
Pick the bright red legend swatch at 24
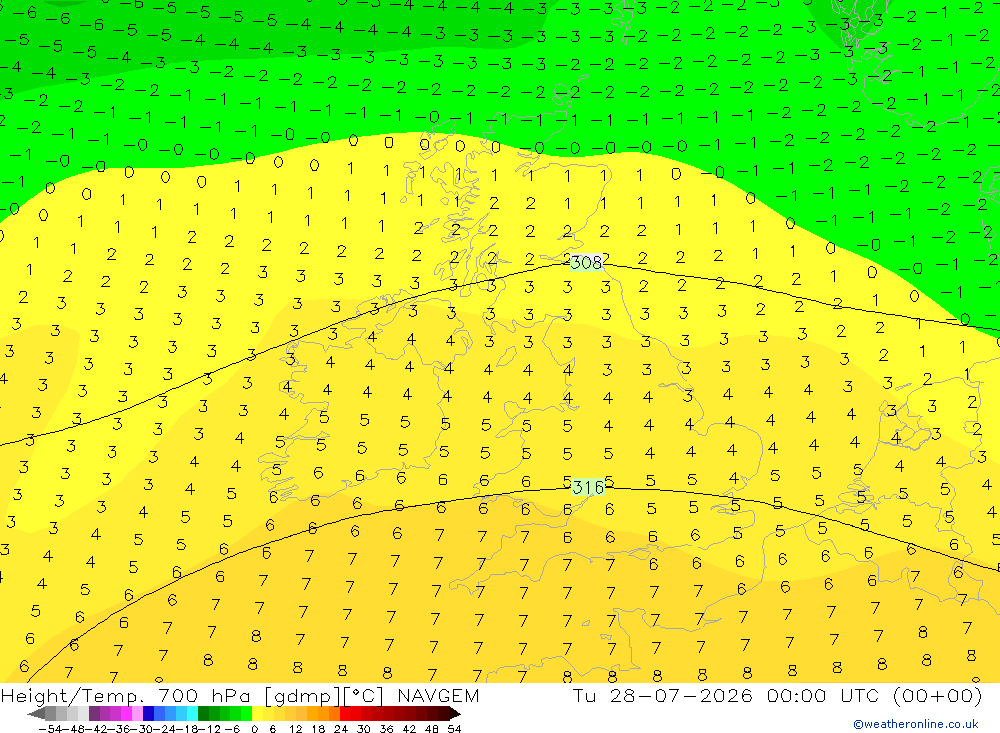[x=345, y=714]
